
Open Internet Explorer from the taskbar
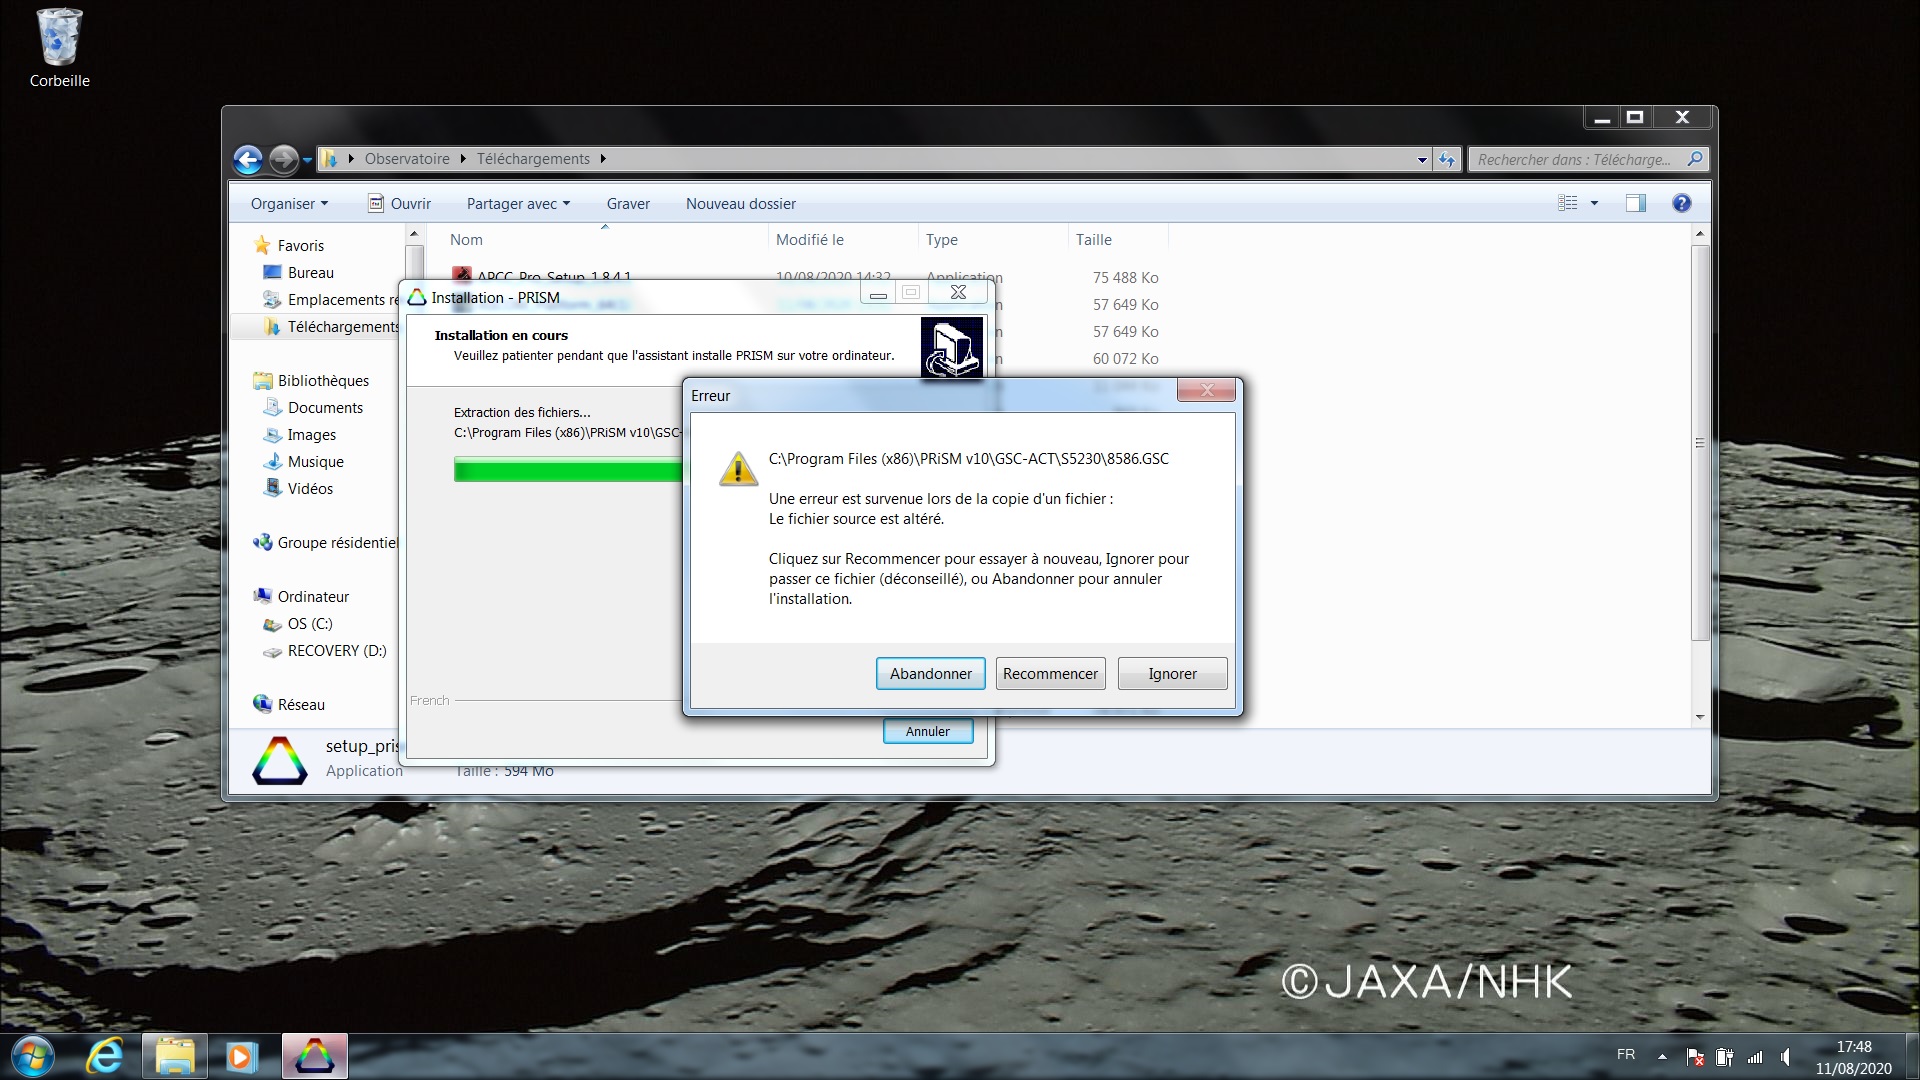point(105,1056)
